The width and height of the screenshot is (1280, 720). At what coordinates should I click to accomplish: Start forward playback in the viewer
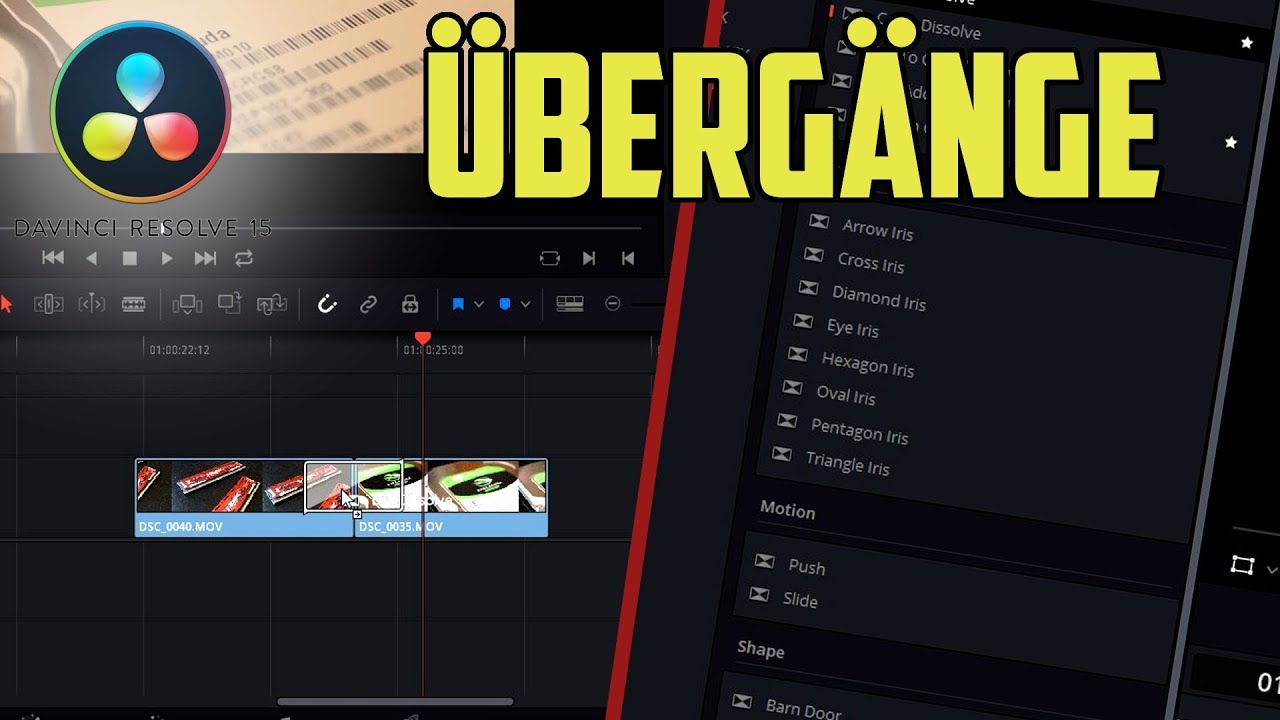tap(167, 258)
